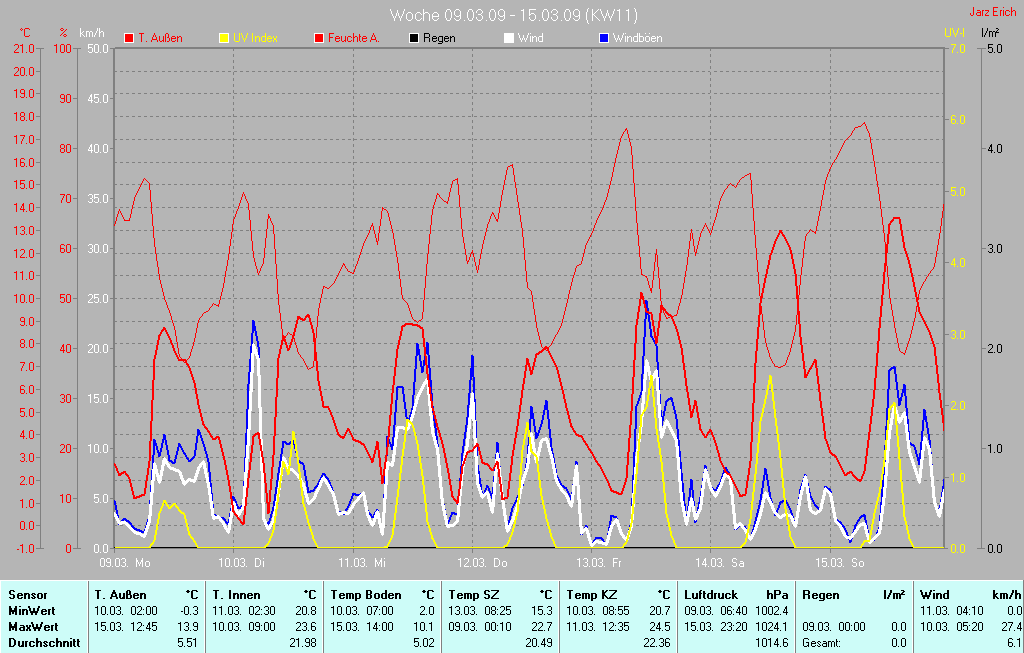Click the 'Jarz Erich' author label

993,12
